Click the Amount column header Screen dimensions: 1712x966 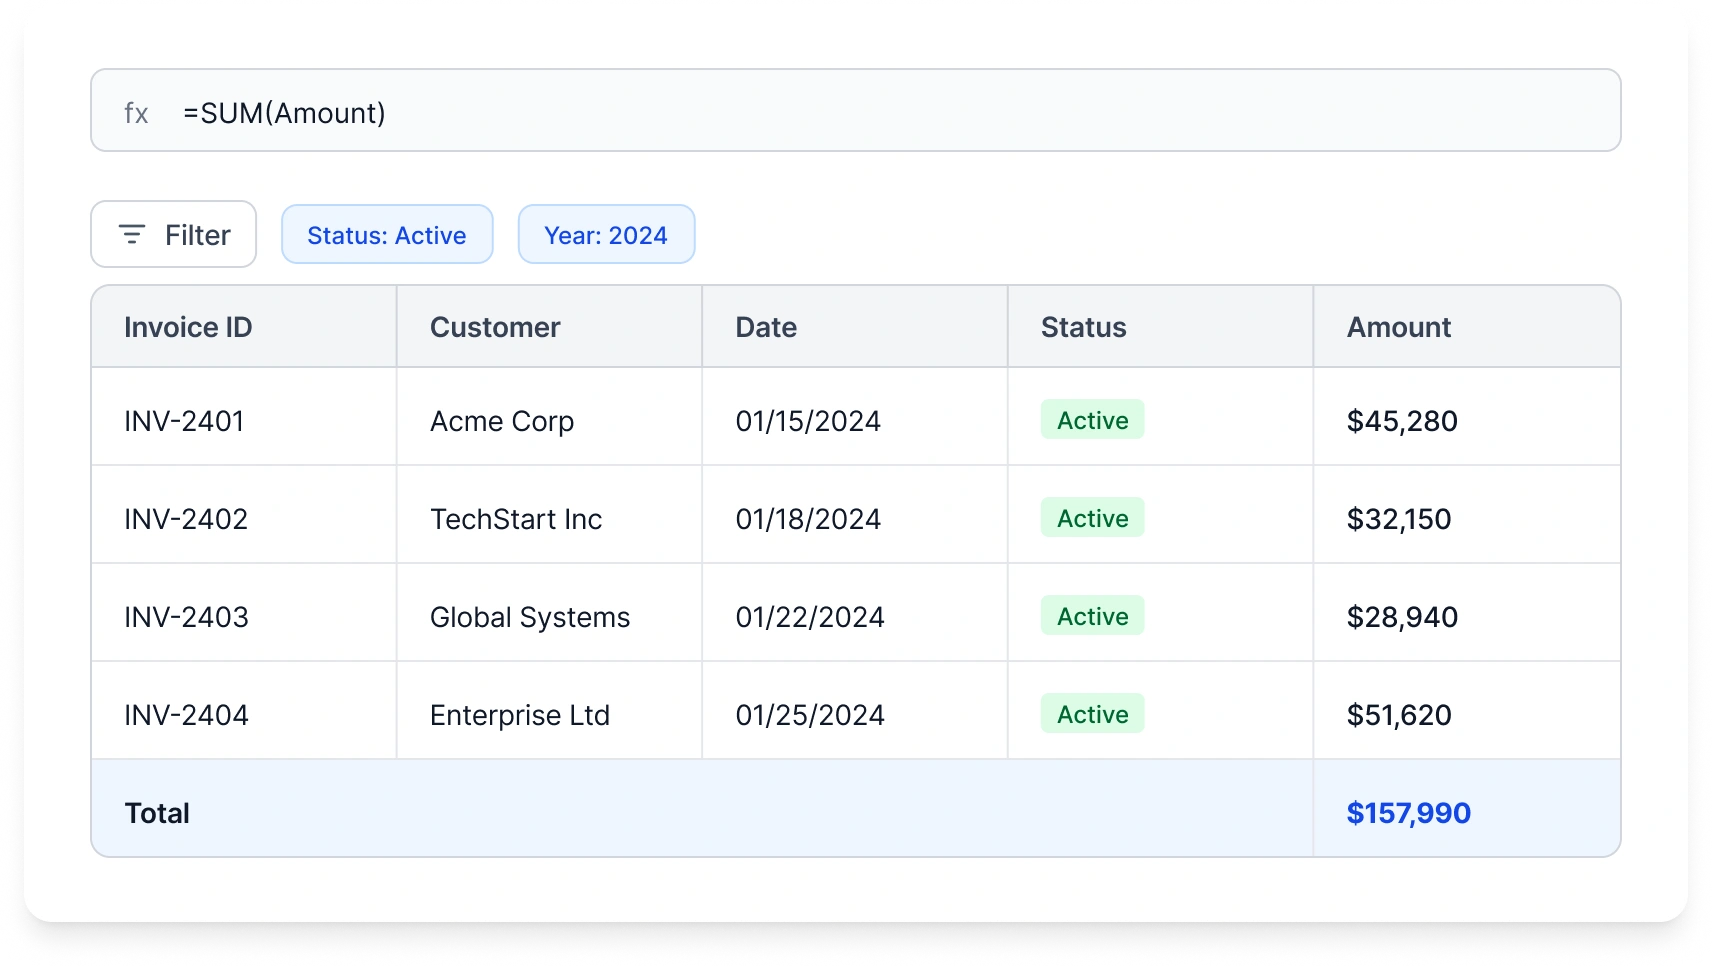[1467, 327]
